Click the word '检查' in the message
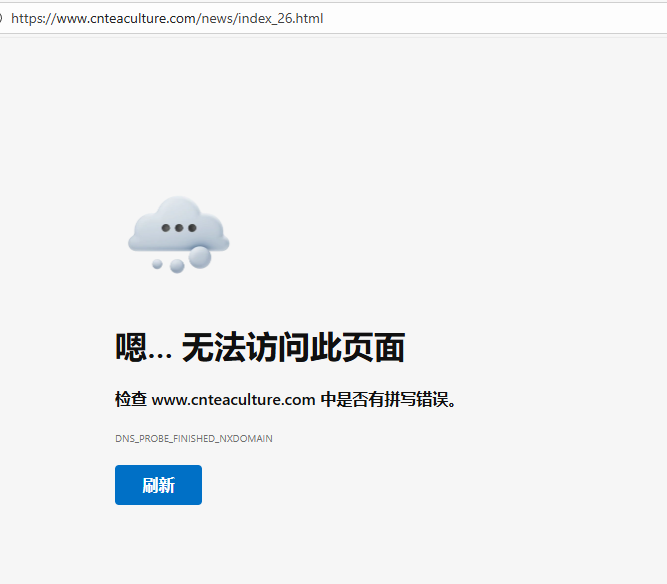 coord(130,400)
